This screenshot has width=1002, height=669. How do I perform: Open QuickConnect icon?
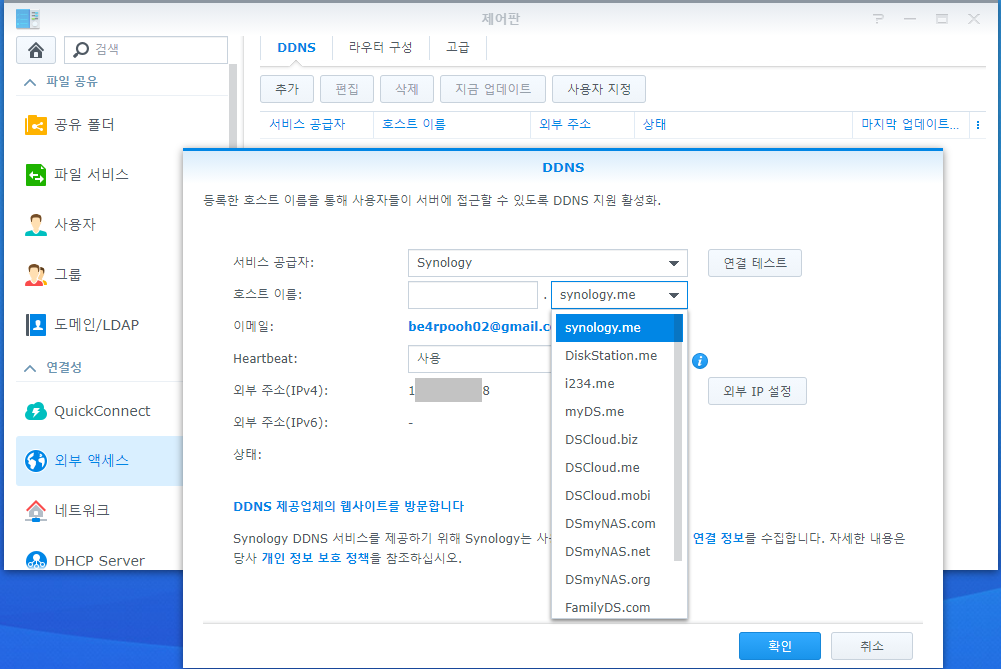click(x=36, y=411)
